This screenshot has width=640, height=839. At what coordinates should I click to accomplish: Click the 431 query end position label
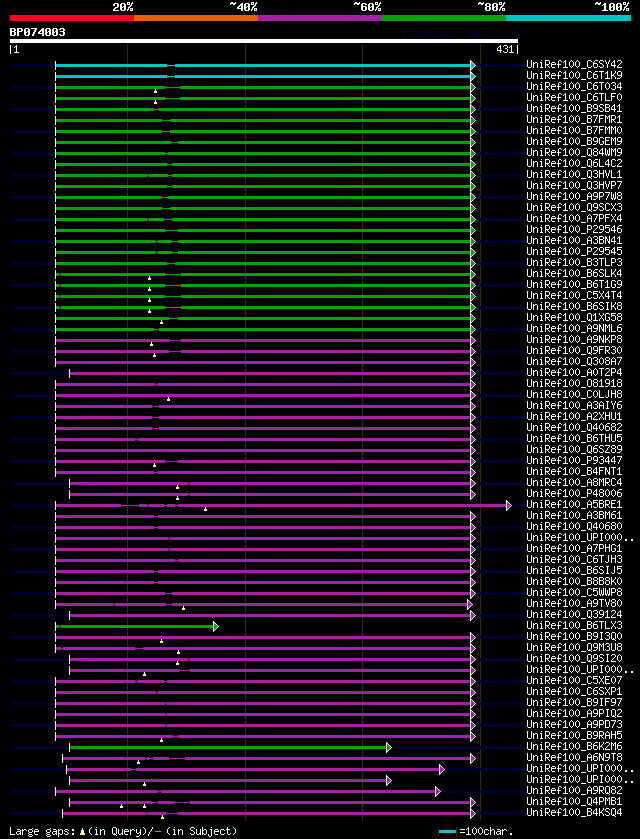[x=505, y=50]
